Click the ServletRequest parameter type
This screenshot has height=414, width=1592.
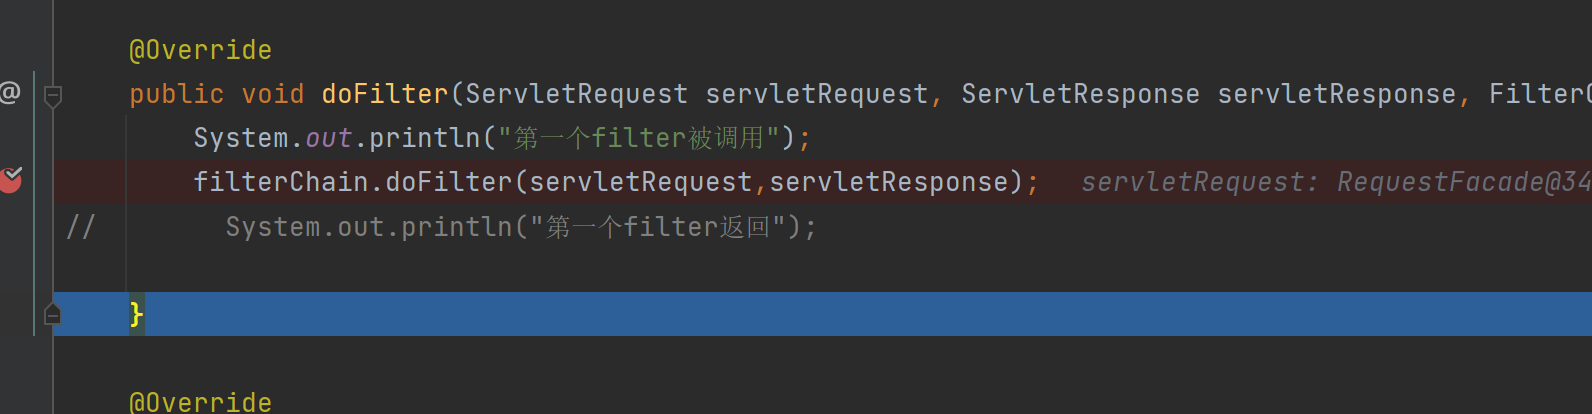pos(577,94)
